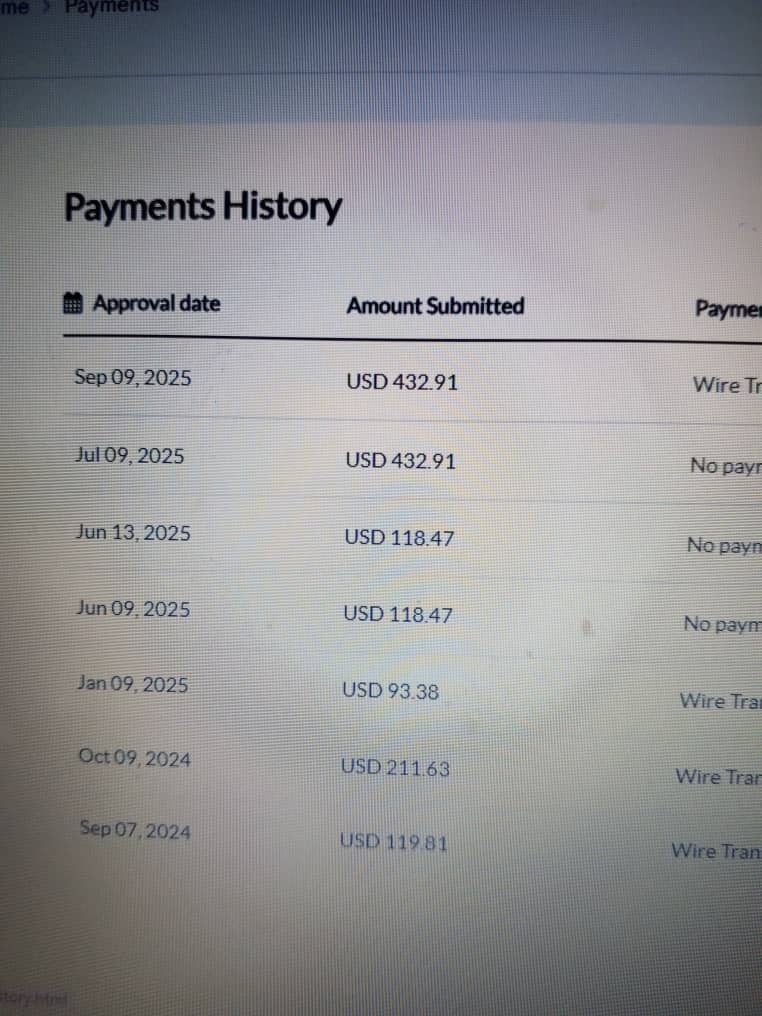
Task: Select the Jul 09, 2025 approval date
Action: [x=130, y=455]
